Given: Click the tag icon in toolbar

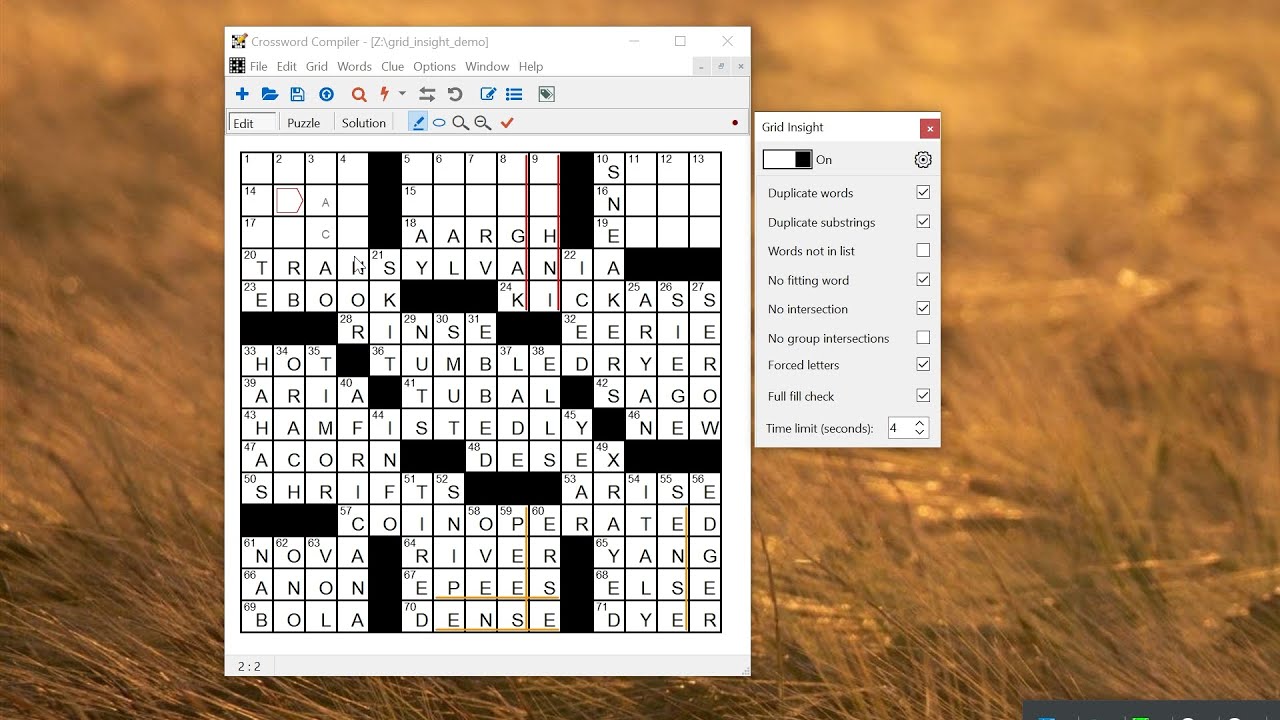Looking at the screenshot, I should (546, 94).
